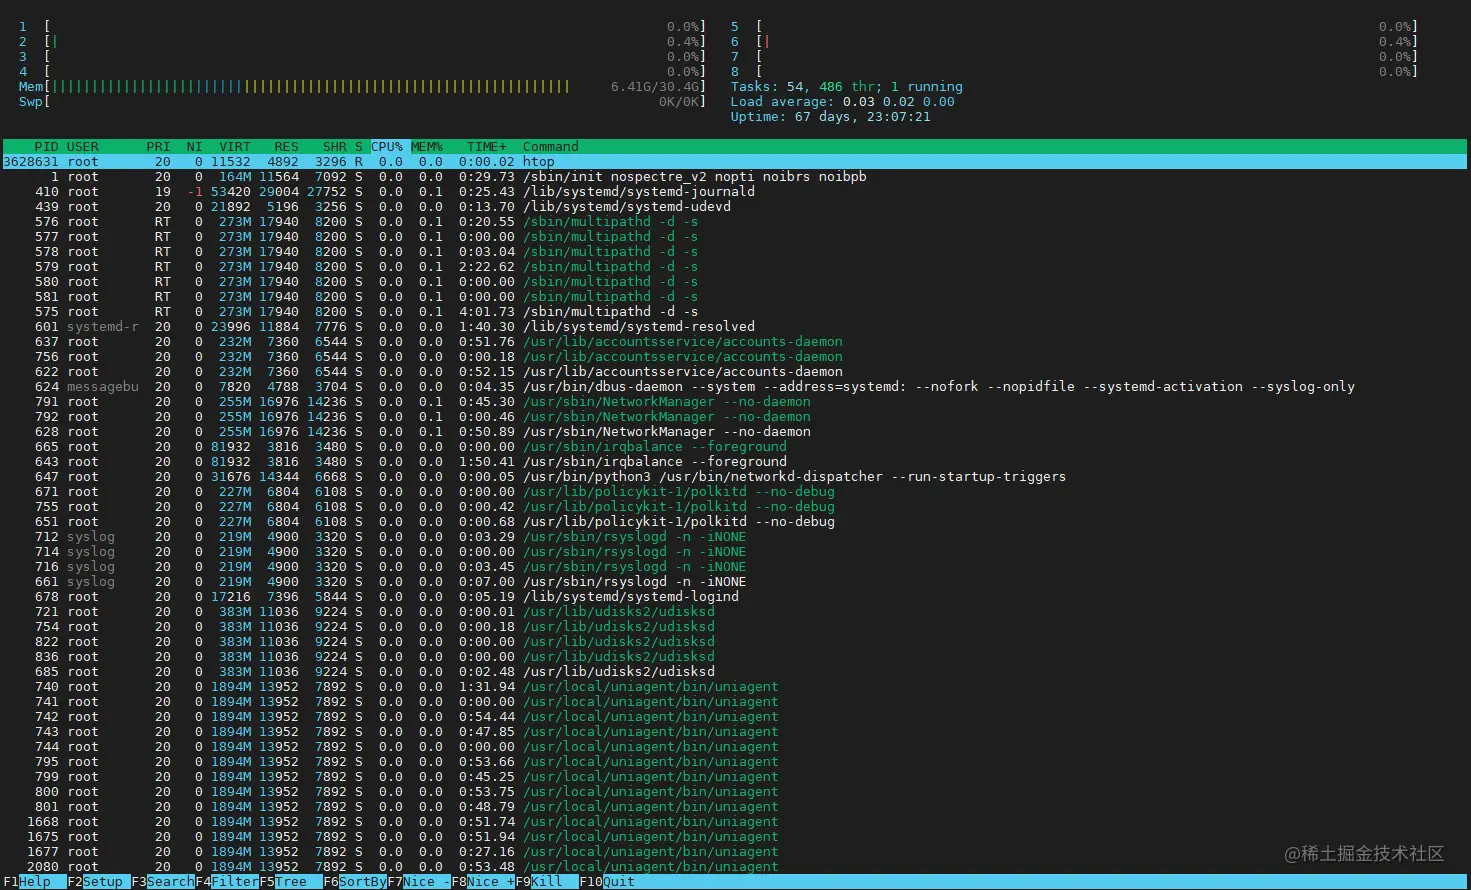
Task: Select rsyslogd main process PID 661
Action: [x=735, y=582]
